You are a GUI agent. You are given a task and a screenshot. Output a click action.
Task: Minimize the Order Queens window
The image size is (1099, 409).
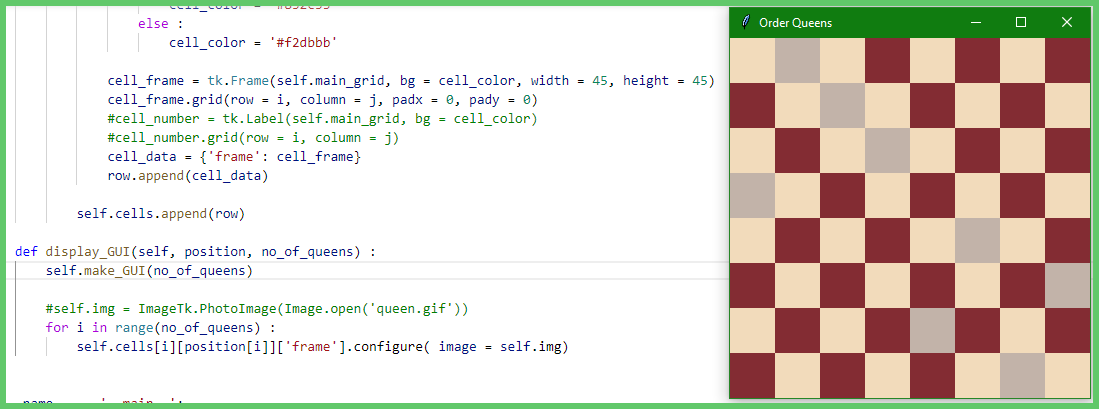(x=976, y=22)
